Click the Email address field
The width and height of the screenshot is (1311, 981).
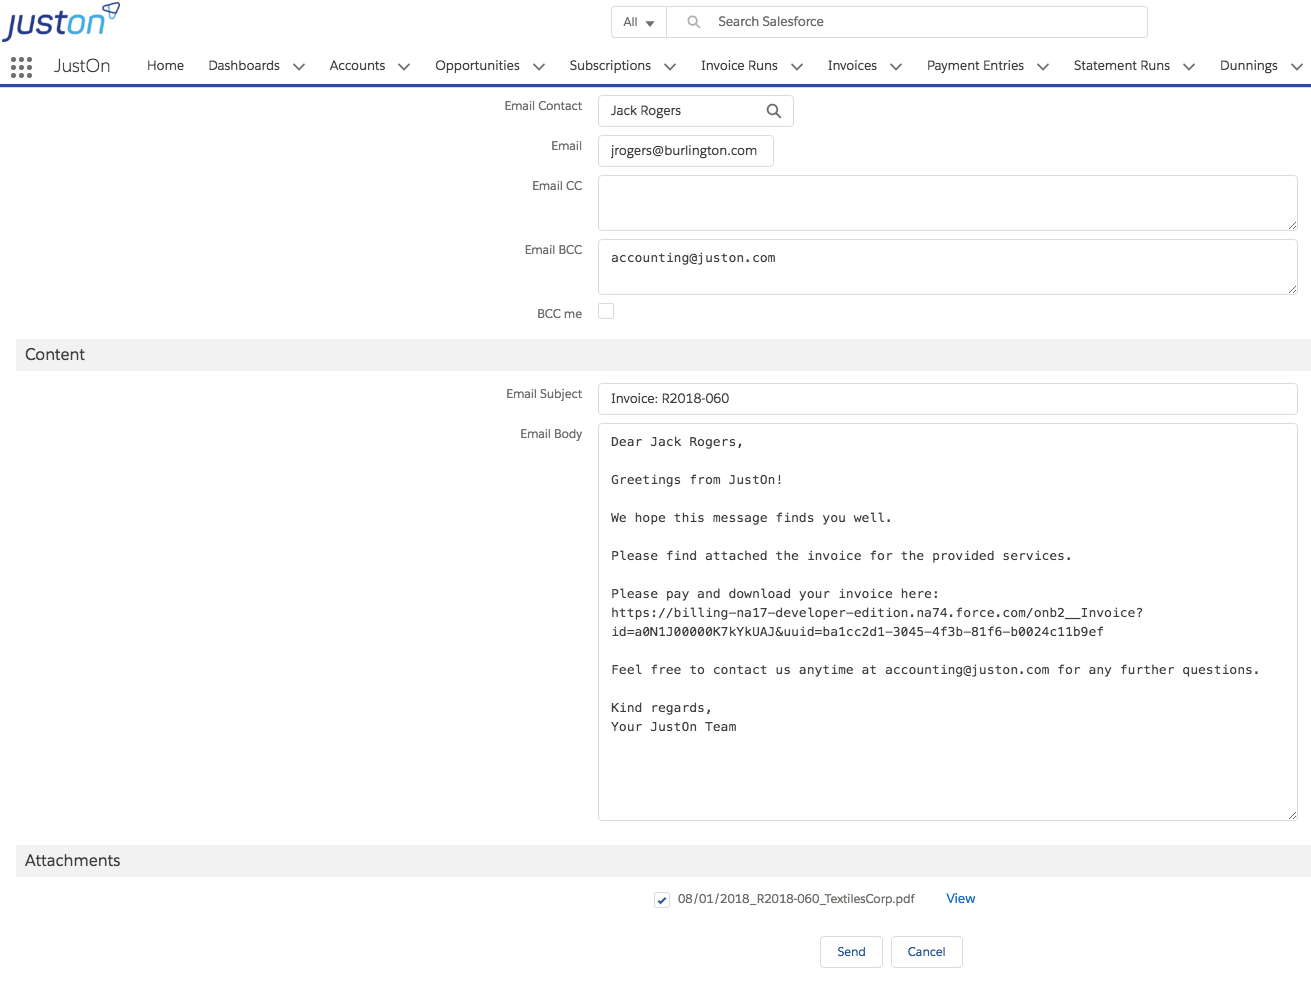[x=685, y=151]
